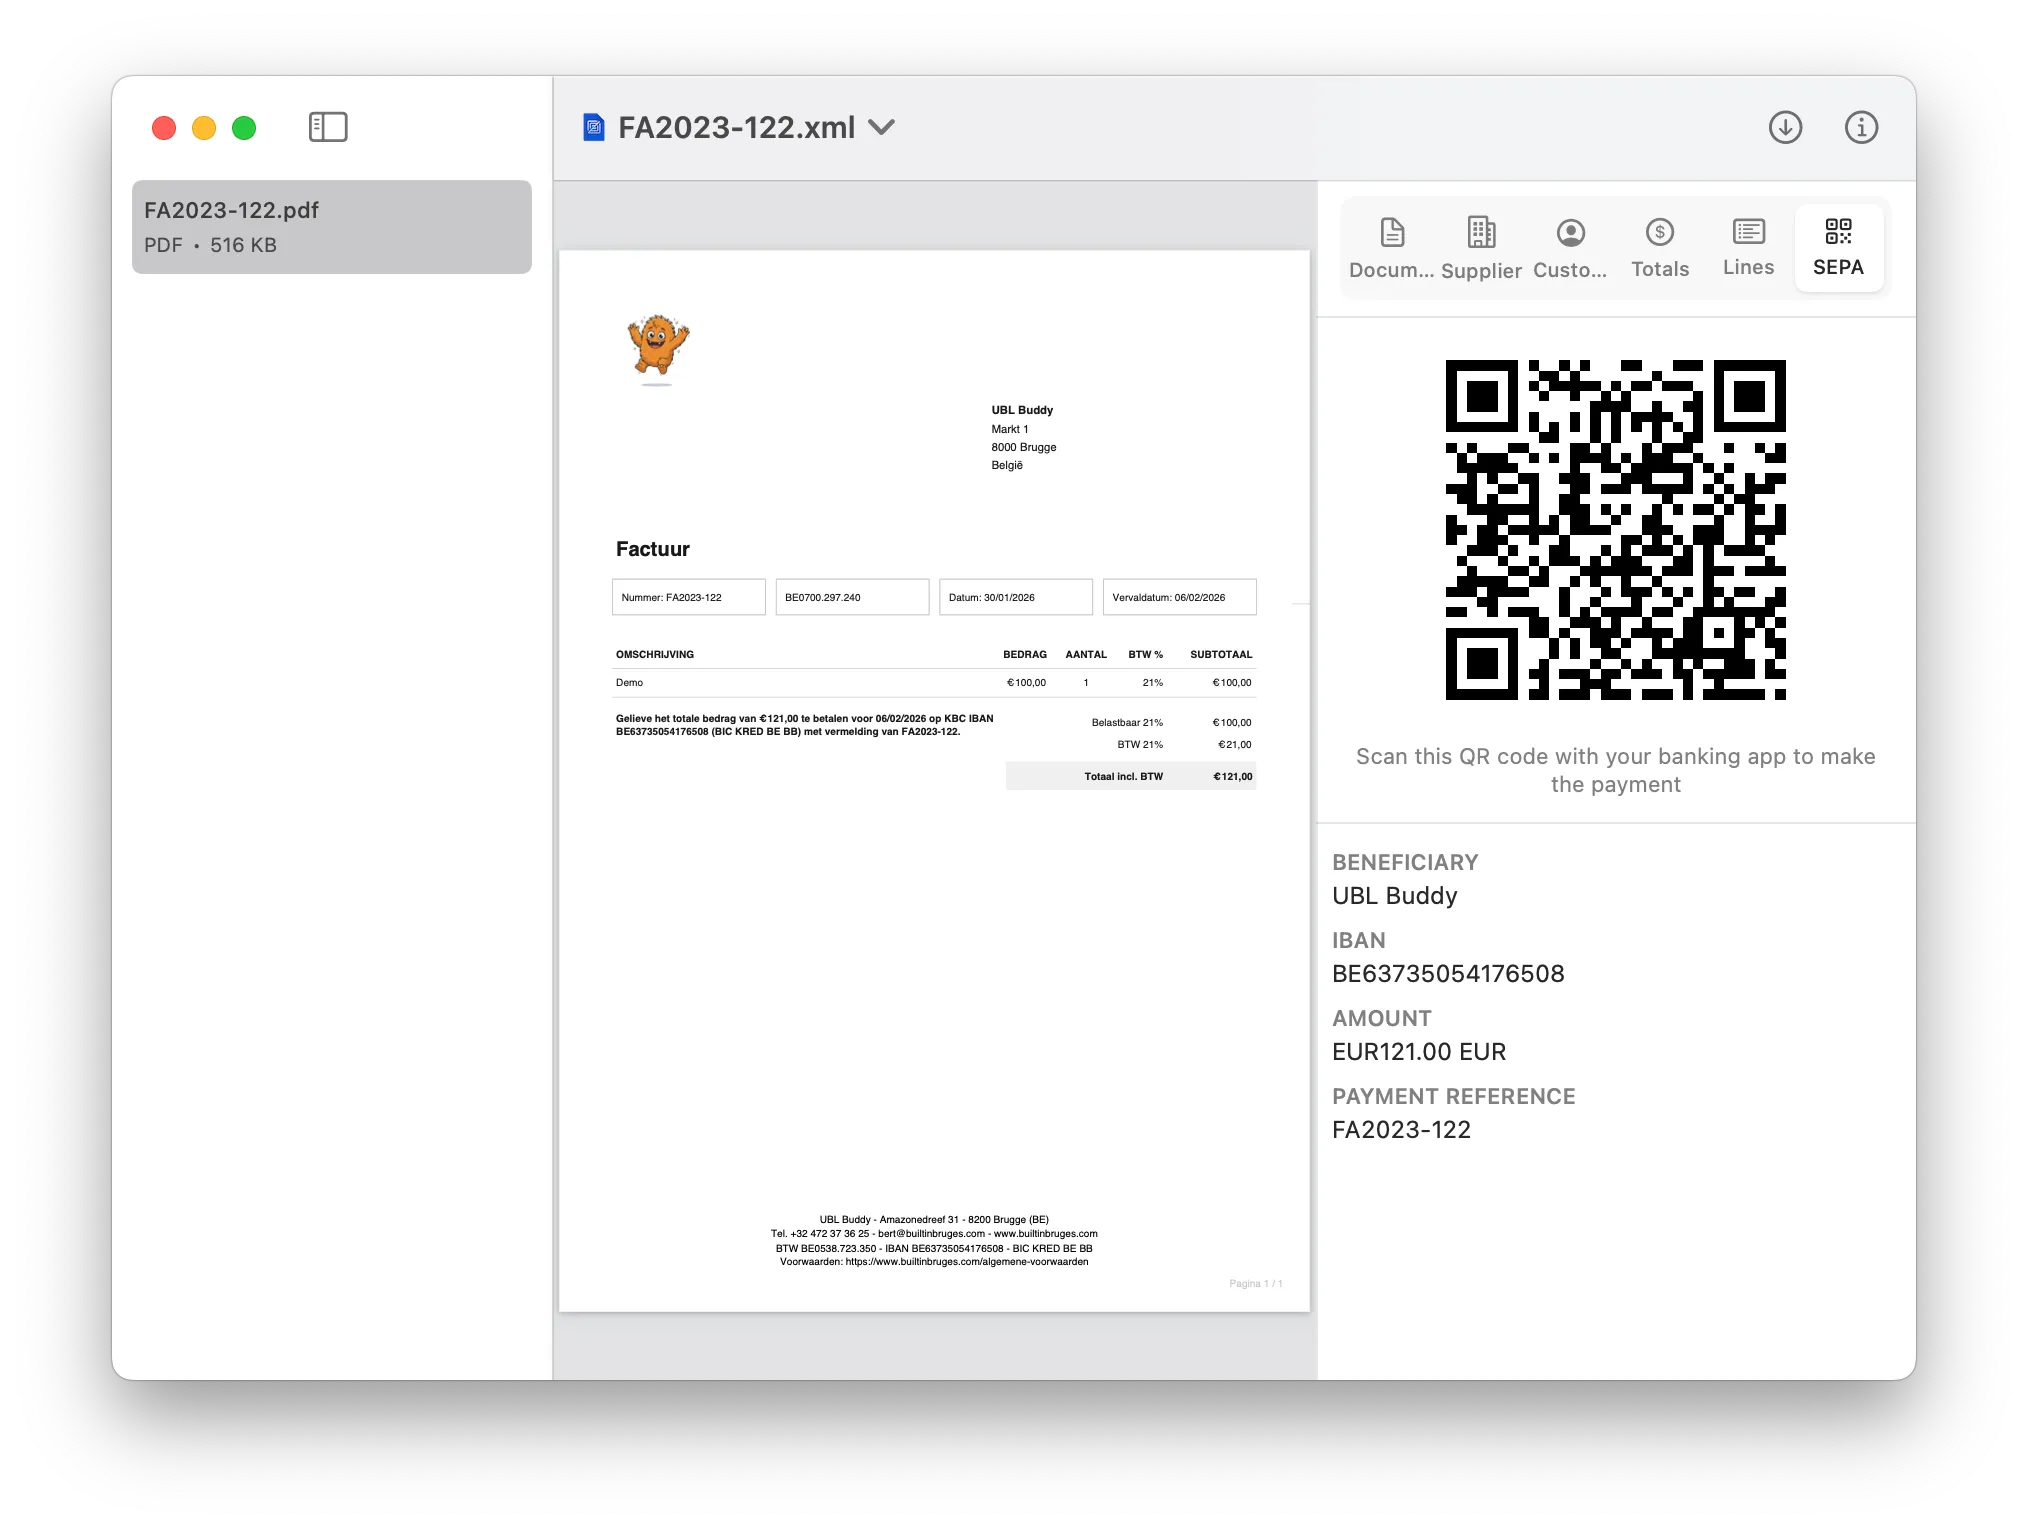Toggle the green zoom window control
Screen dimensions: 2028x1528
click(242, 128)
